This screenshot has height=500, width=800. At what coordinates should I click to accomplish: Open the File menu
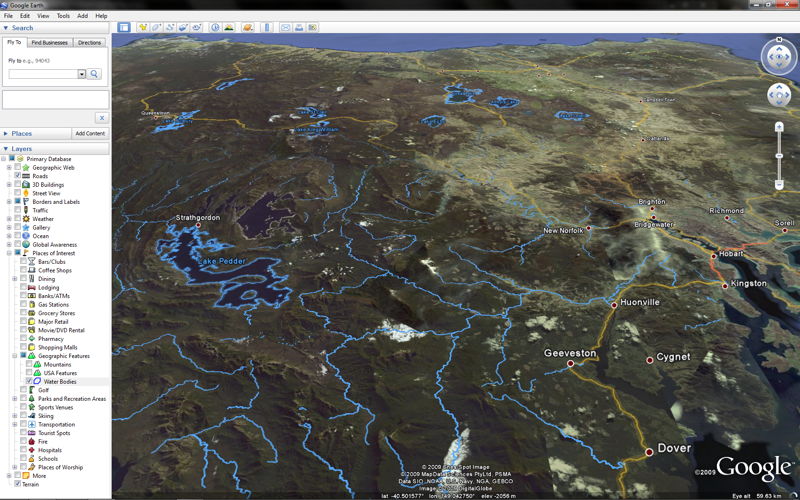tap(8, 16)
